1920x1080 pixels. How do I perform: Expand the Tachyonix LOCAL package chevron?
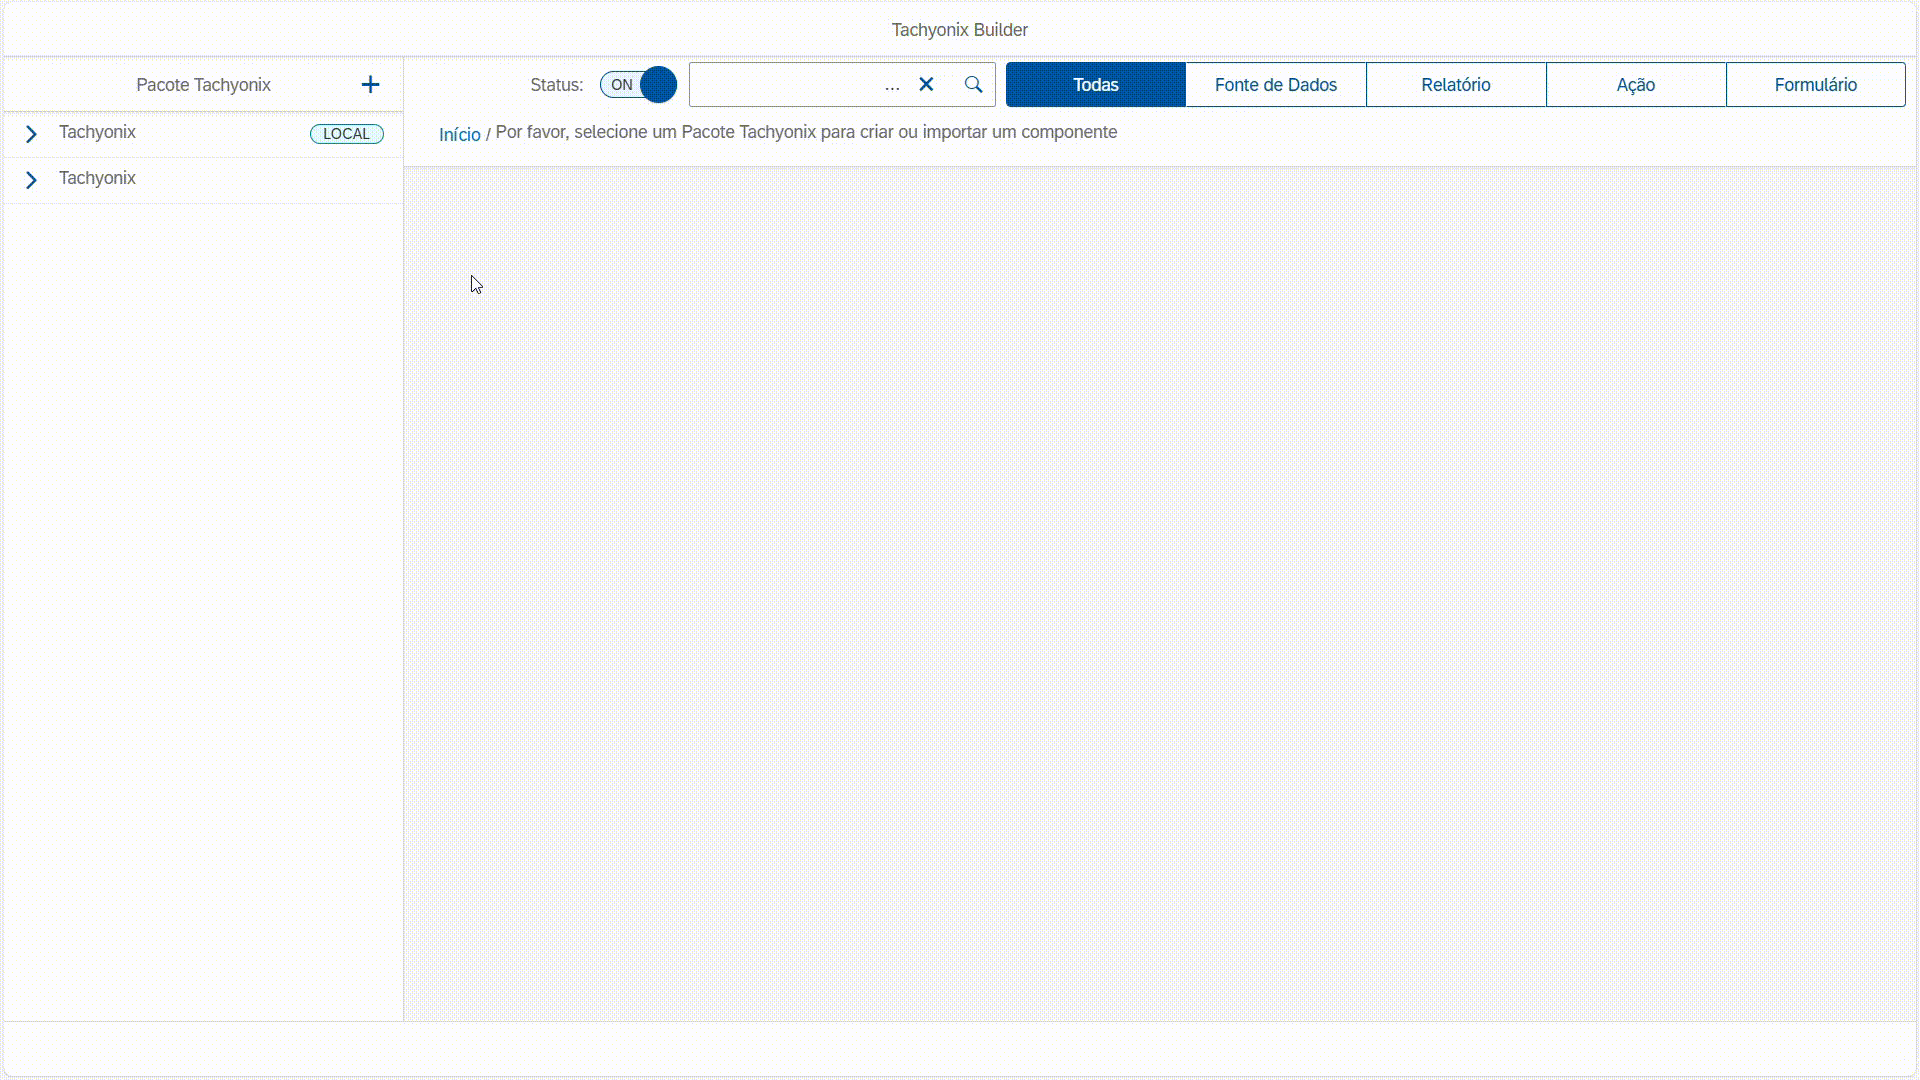(31, 134)
